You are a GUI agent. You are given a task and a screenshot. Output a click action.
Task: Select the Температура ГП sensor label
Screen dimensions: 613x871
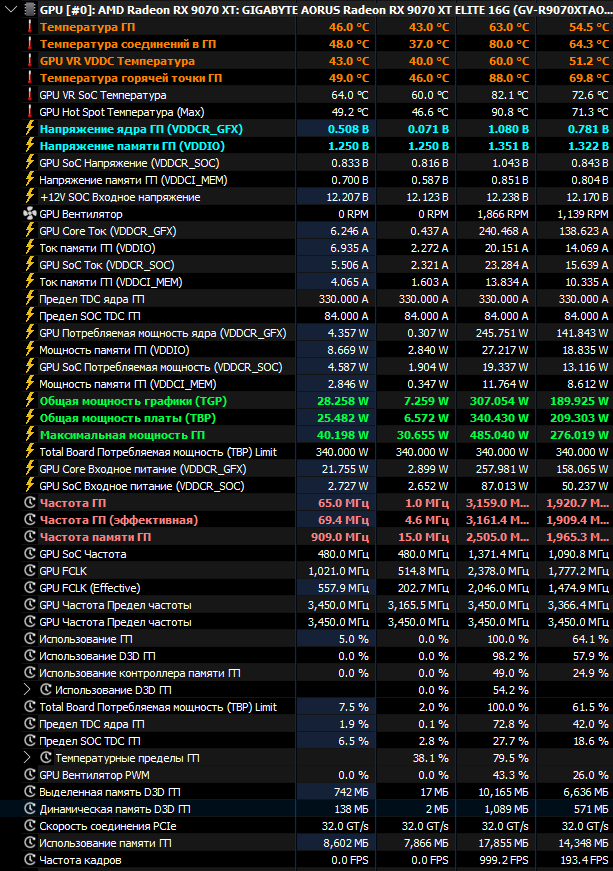point(87,27)
